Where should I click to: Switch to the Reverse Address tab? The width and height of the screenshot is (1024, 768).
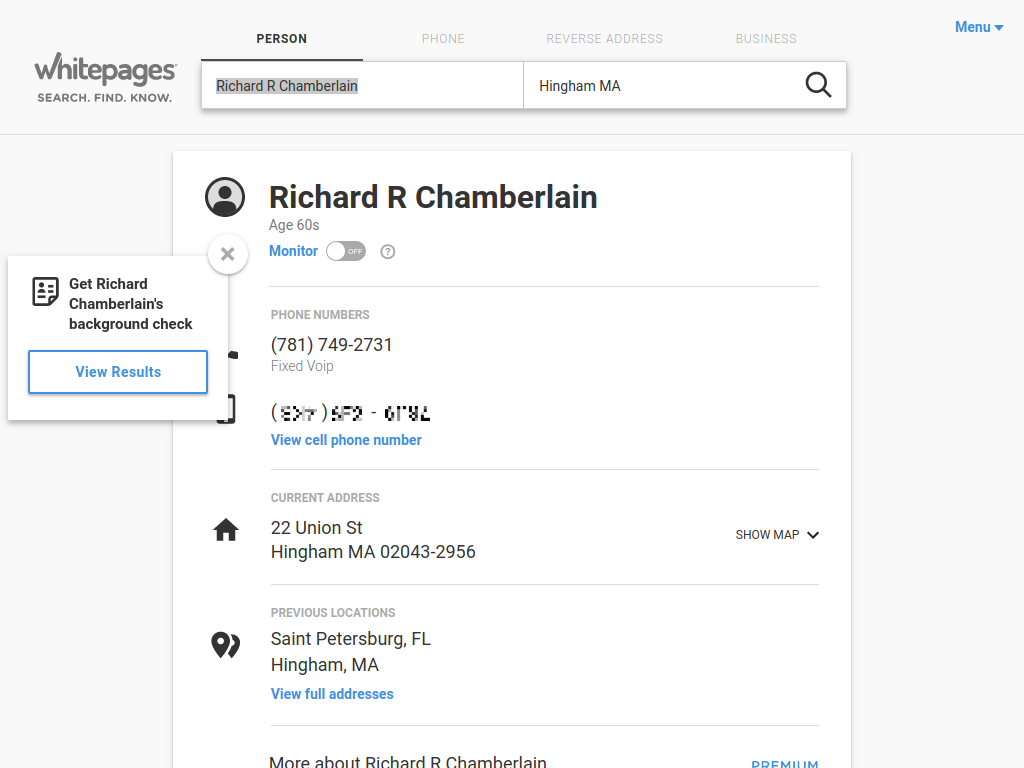[x=605, y=39]
